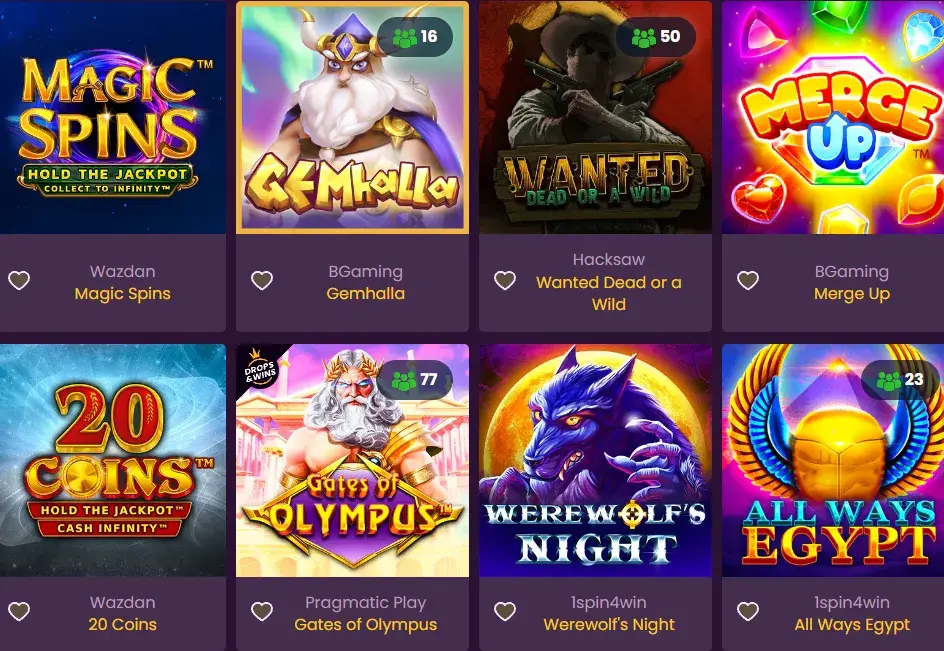
Task: Tap the heart icon for Werewolf's Night
Action: pos(505,611)
